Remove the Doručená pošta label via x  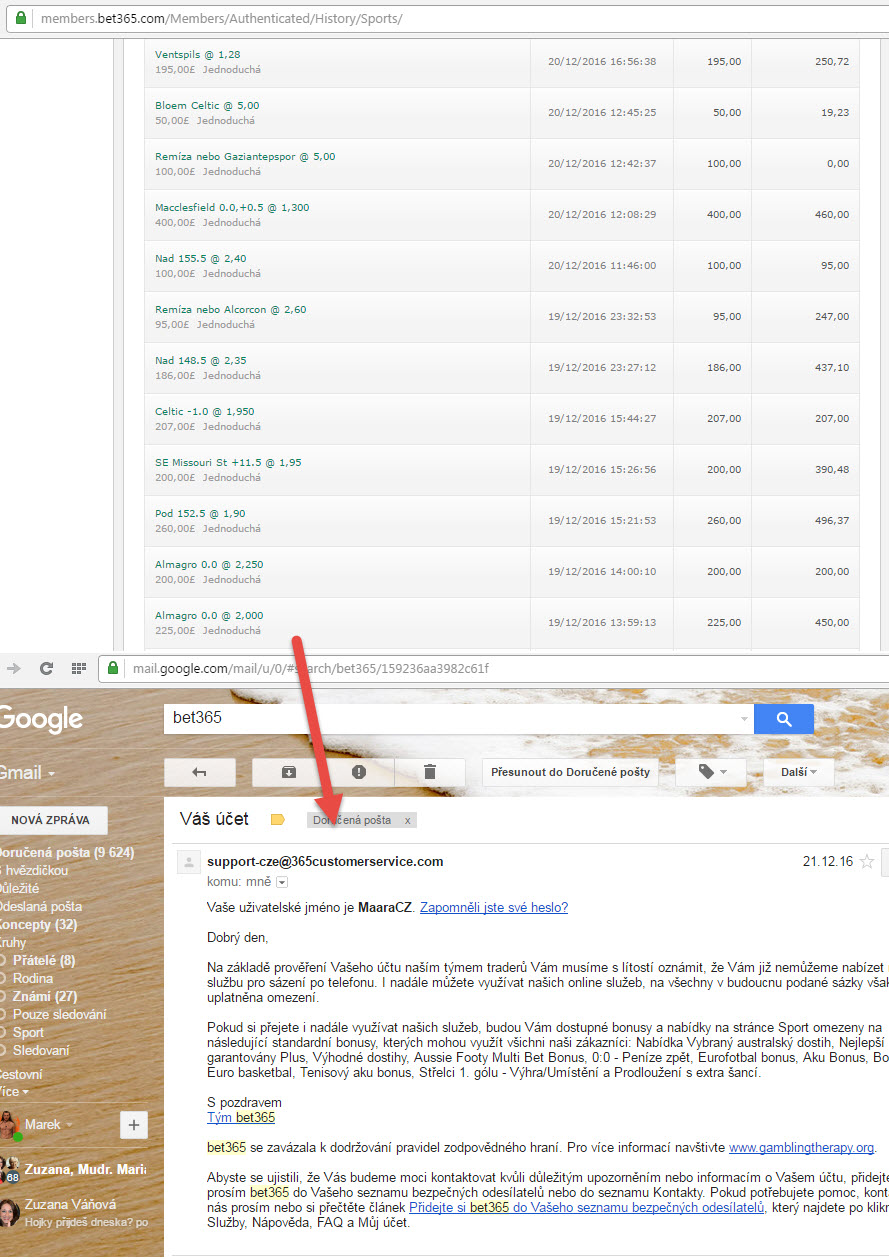[x=407, y=820]
